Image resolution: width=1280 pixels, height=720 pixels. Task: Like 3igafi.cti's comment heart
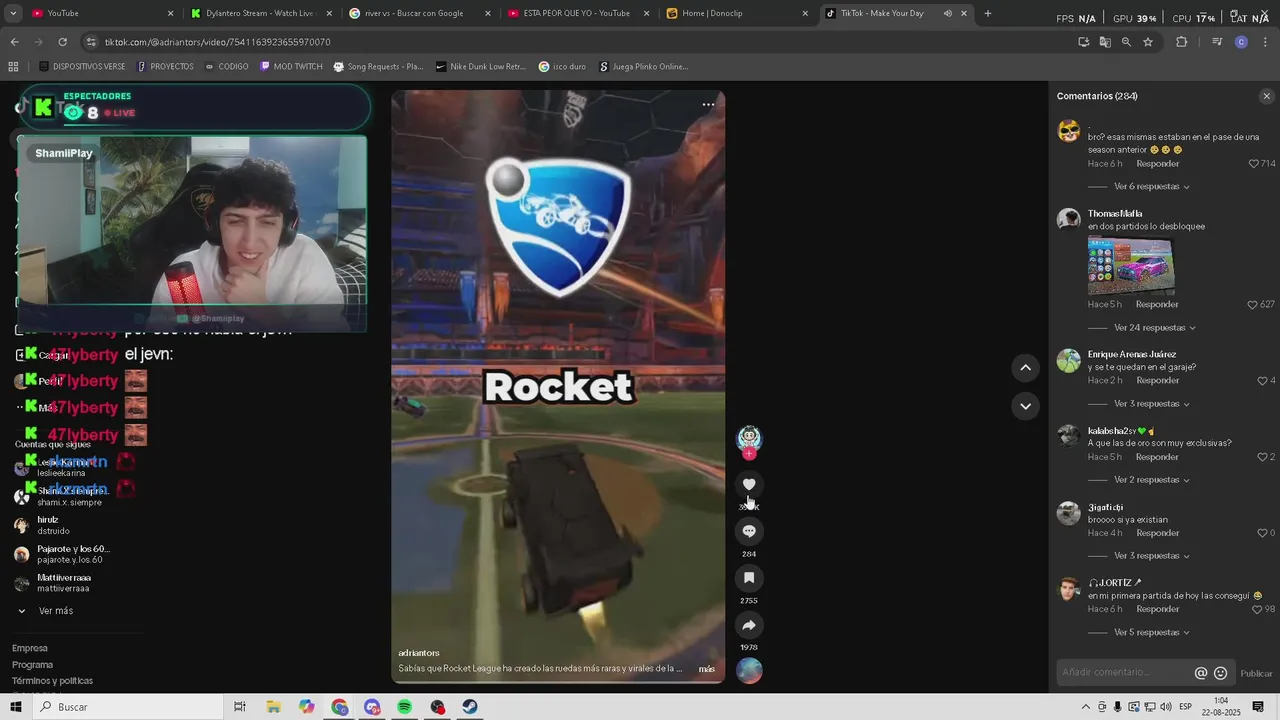coord(1262,533)
